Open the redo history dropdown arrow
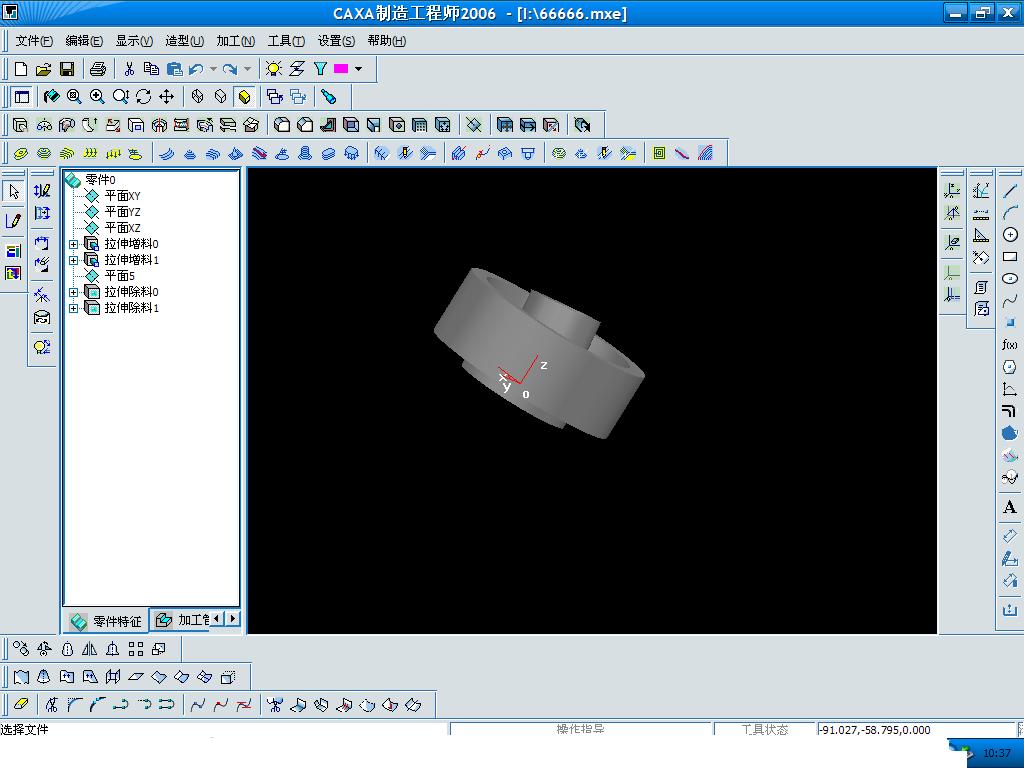 [247, 69]
